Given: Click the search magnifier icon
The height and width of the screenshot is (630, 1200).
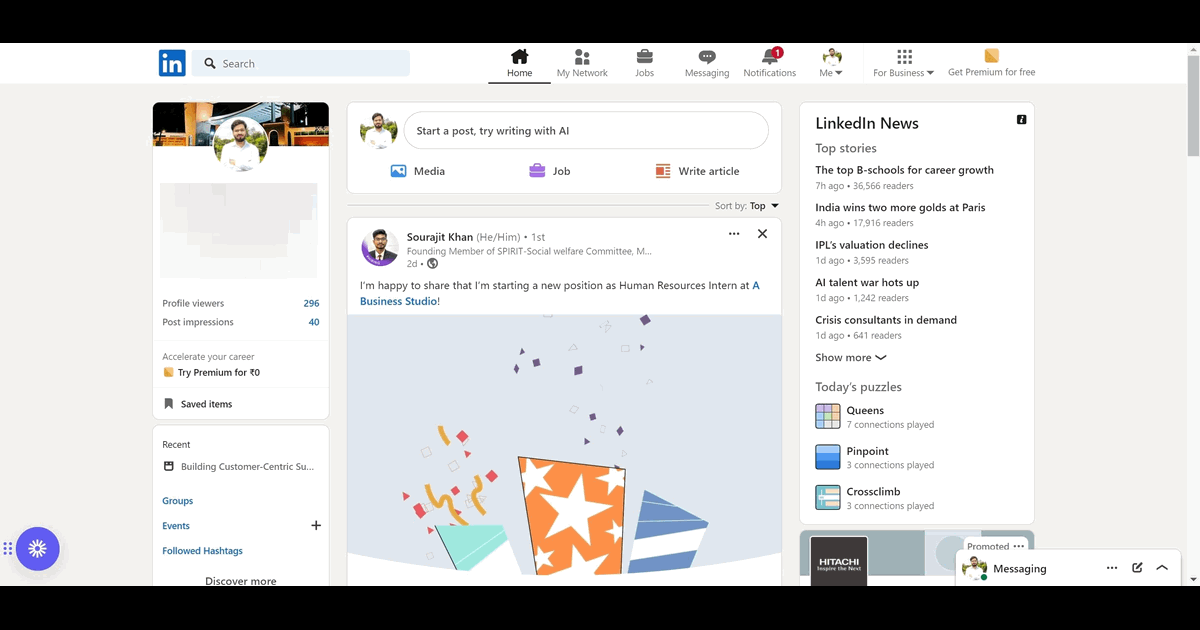Looking at the screenshot, I should point(210,63).
